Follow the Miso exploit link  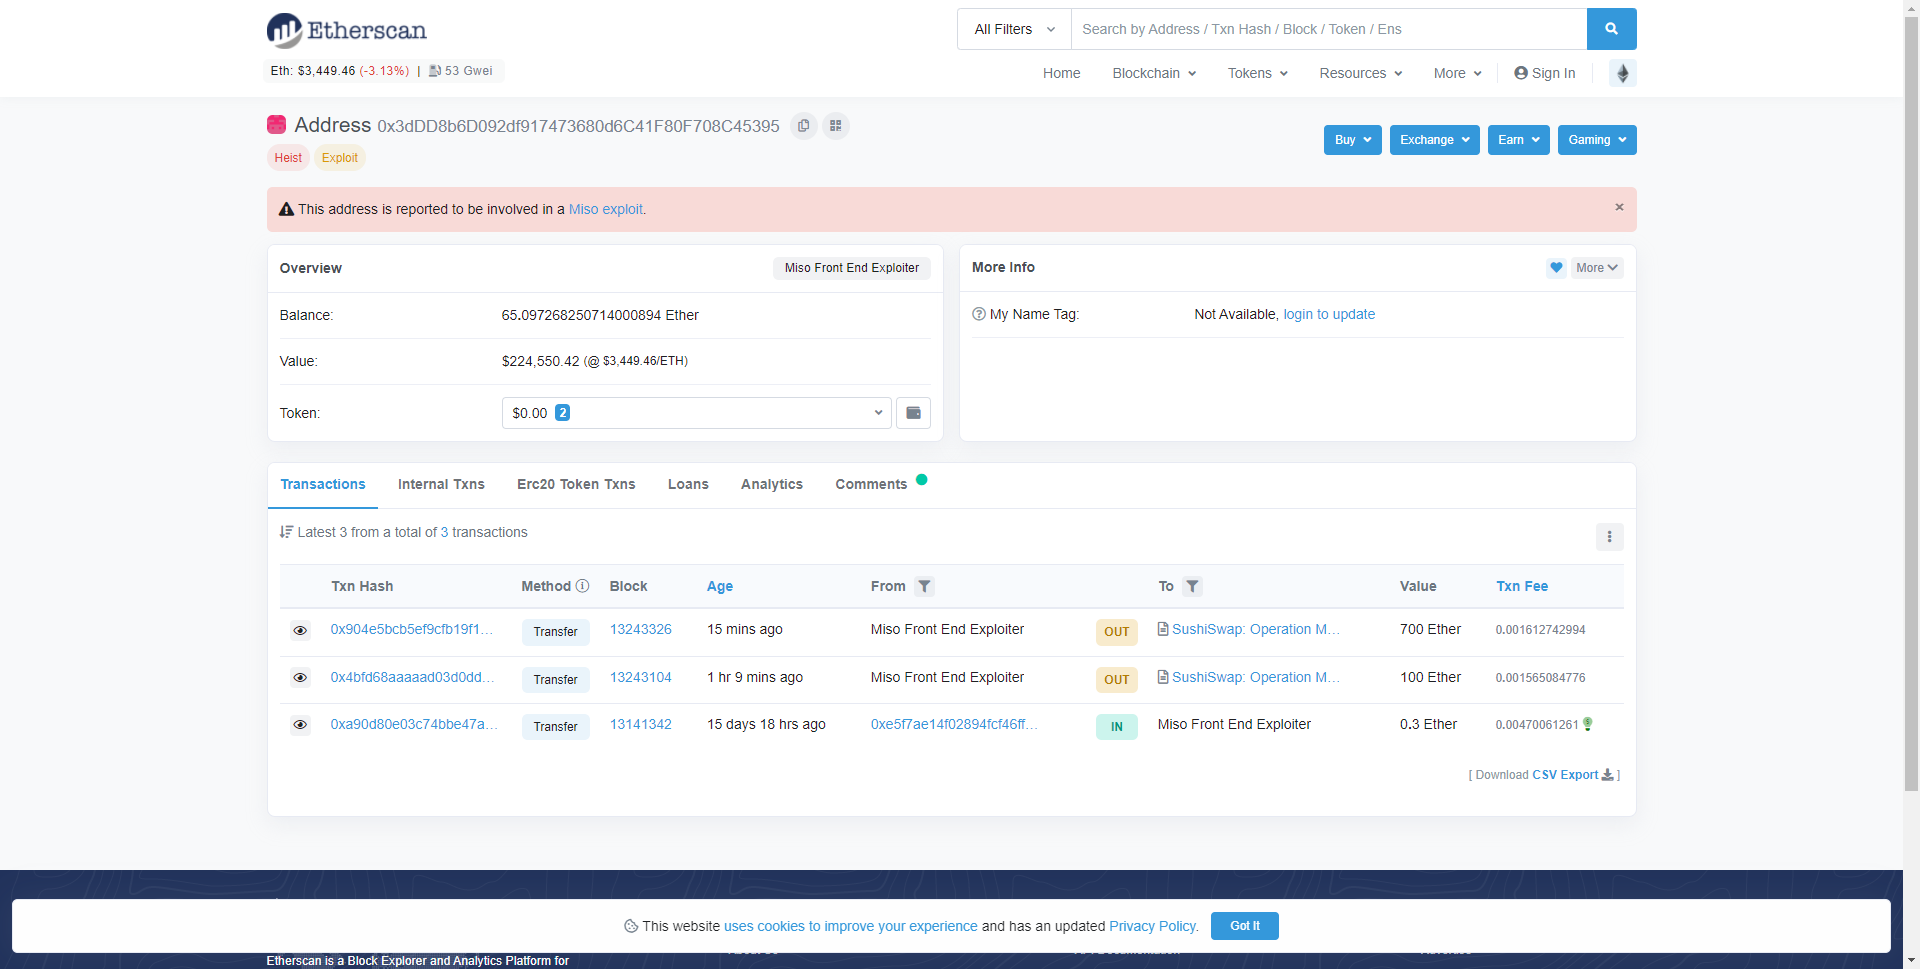605,210
